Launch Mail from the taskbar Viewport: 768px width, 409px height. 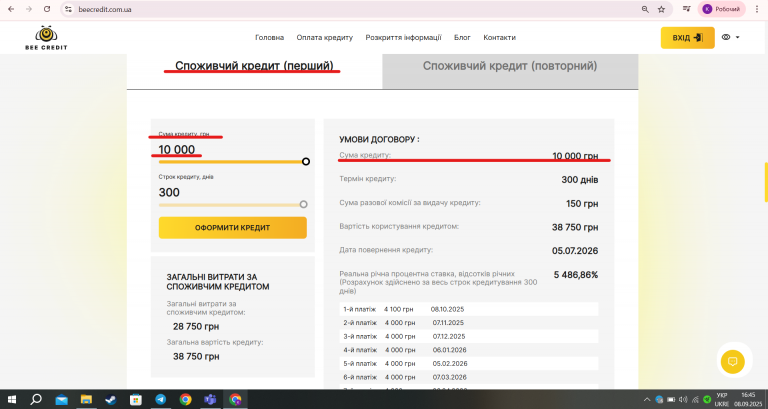click(61, 400)
